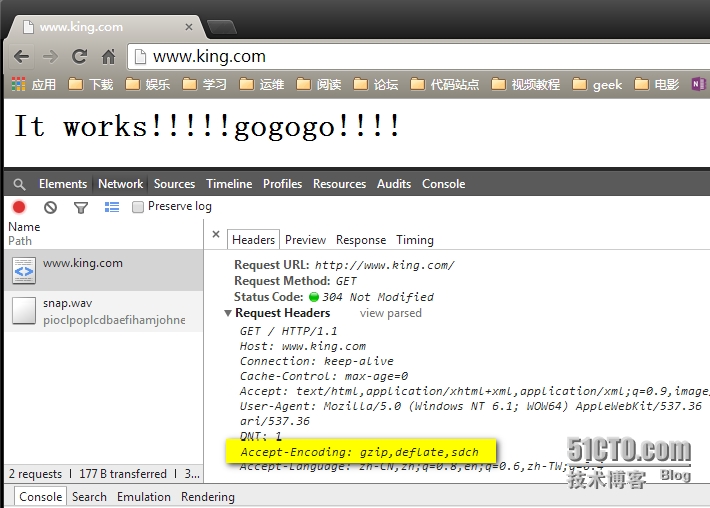
Task: Switch to the Network panel
Action: click(x=120, y=184)
